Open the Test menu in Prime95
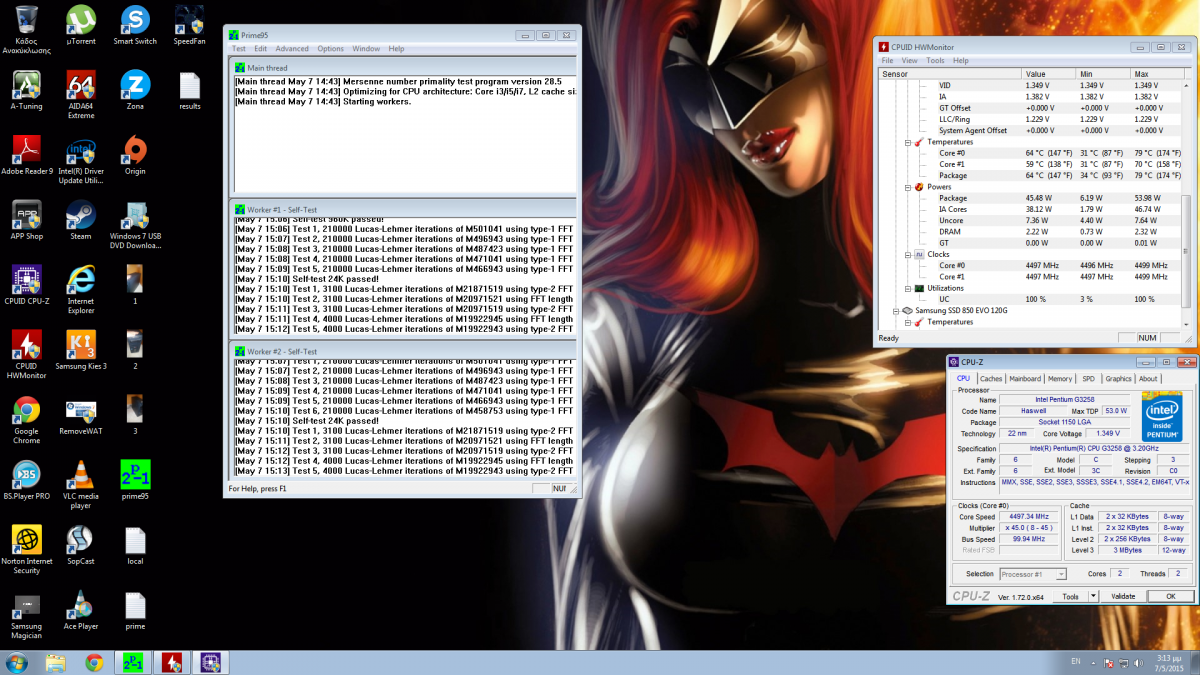Viewport: 1200px width, 675px height. click(x=239, y=49)
